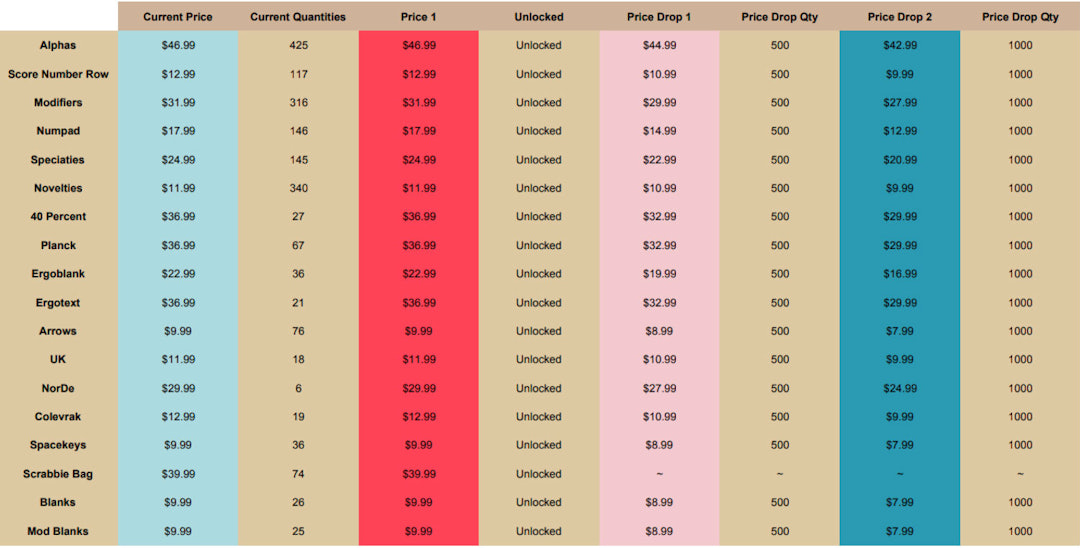Click the Price 1 column header
This screenshot has width=1080, height=548.
[418, 17]
